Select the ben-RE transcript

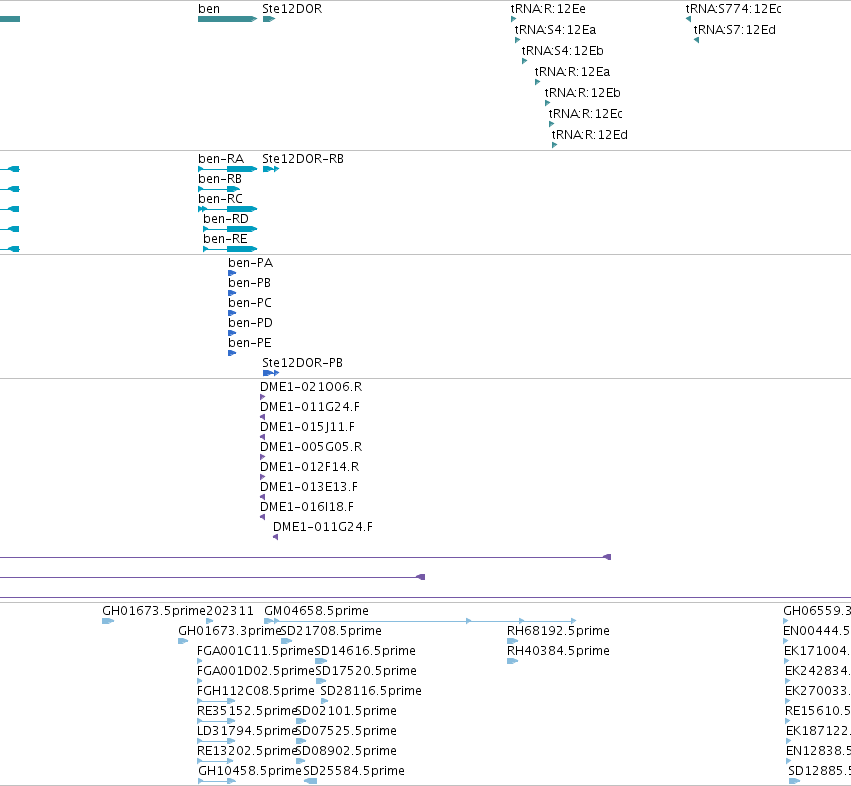click(x=230, y=249)
